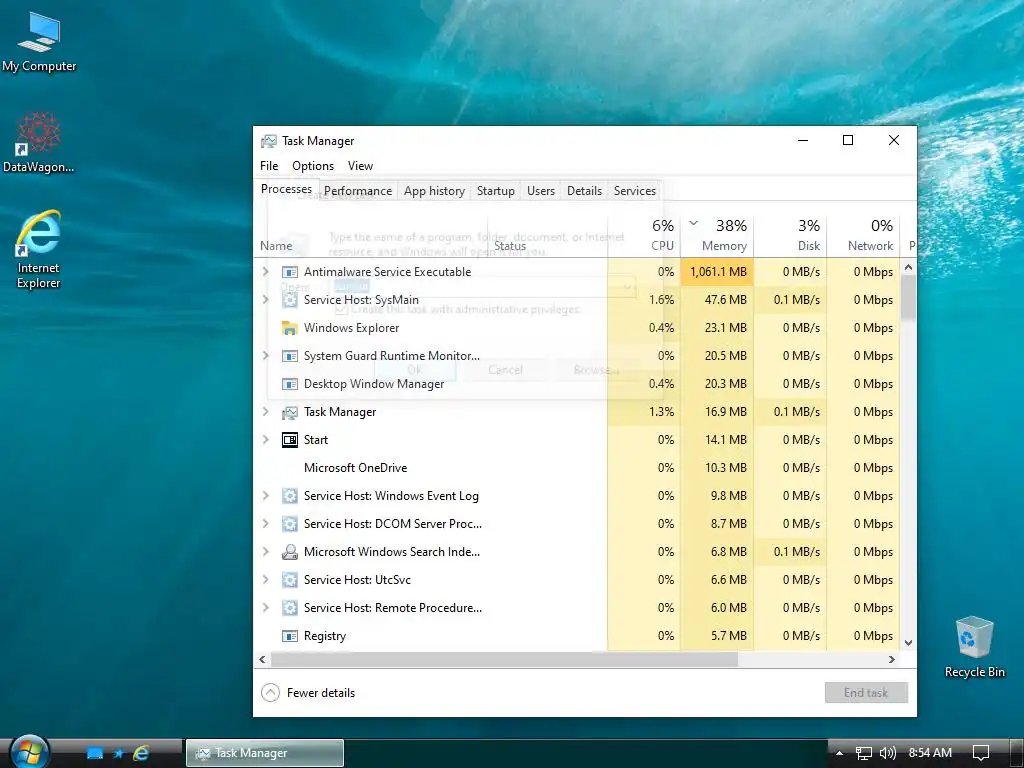Expand Service Host: Remote Procedure row
This screenshot has height=768, width=1024.
click(265, 608)
